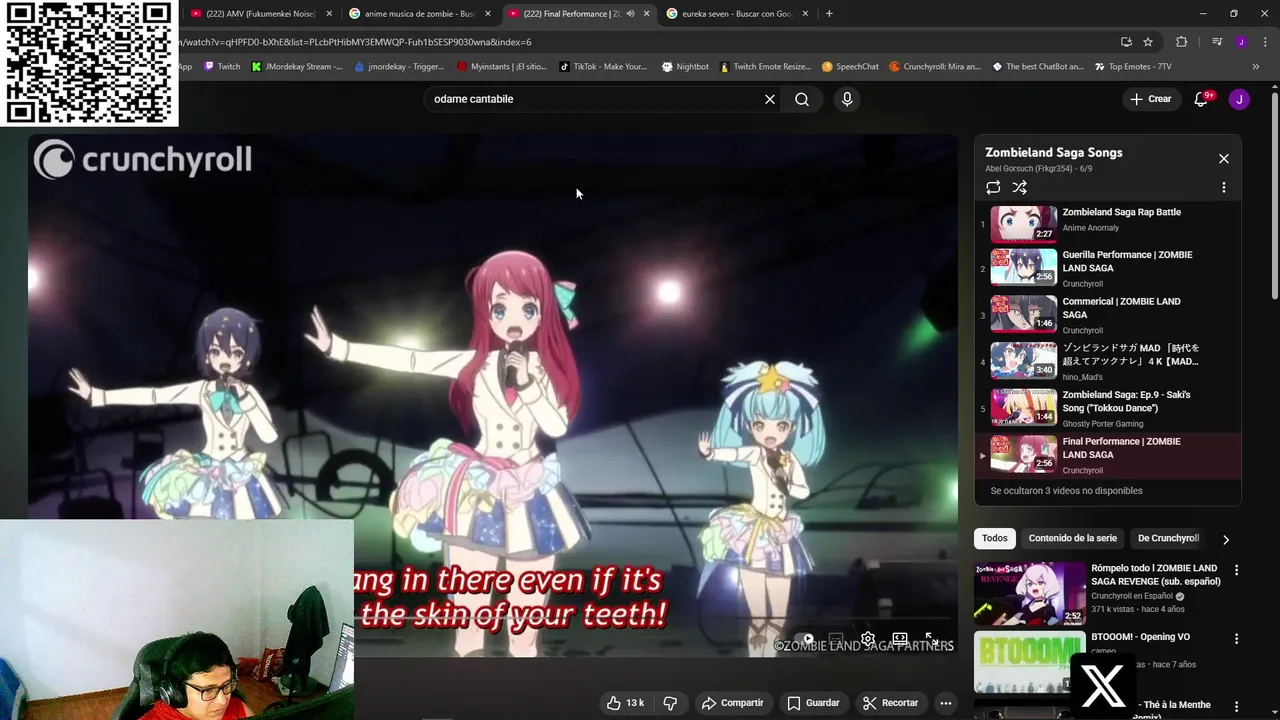The width and height of the screenshot is (1280, 720).
Task: Close the "eureka seven" browser tab
Action: coord(805,14)
